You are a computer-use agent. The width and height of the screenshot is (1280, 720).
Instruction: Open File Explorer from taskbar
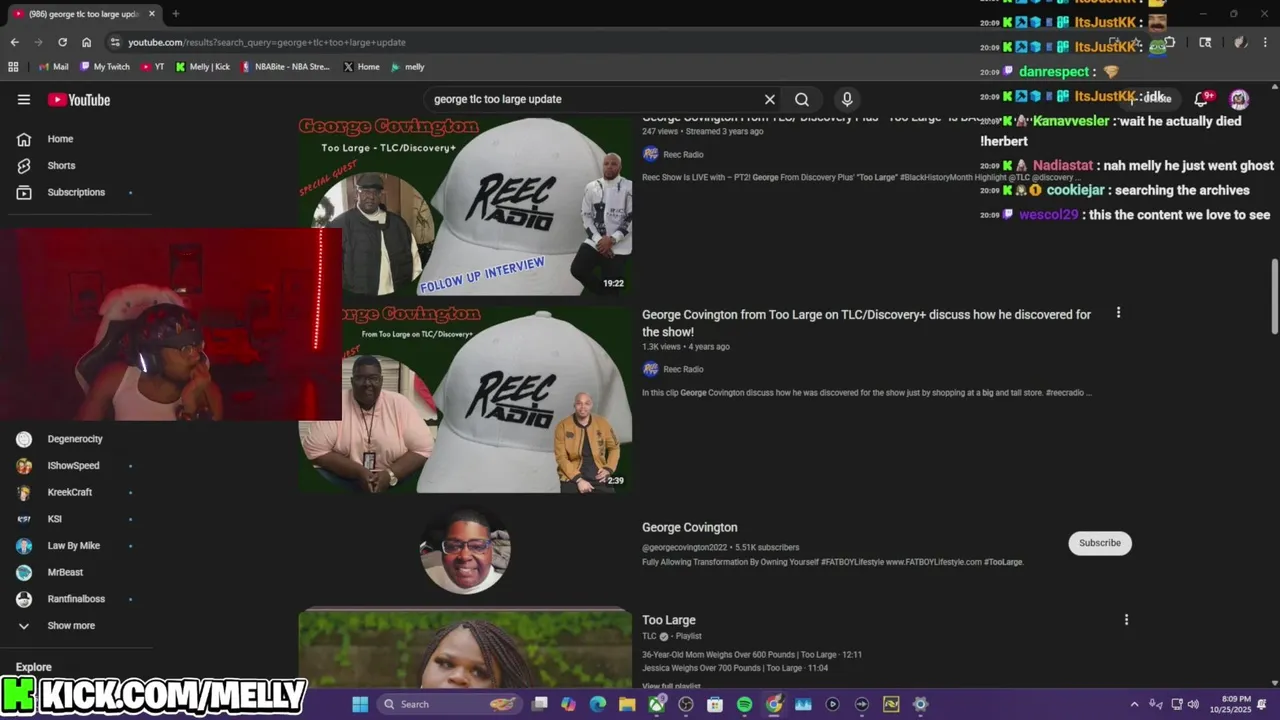pyautogui.click(x=627, y=704)
